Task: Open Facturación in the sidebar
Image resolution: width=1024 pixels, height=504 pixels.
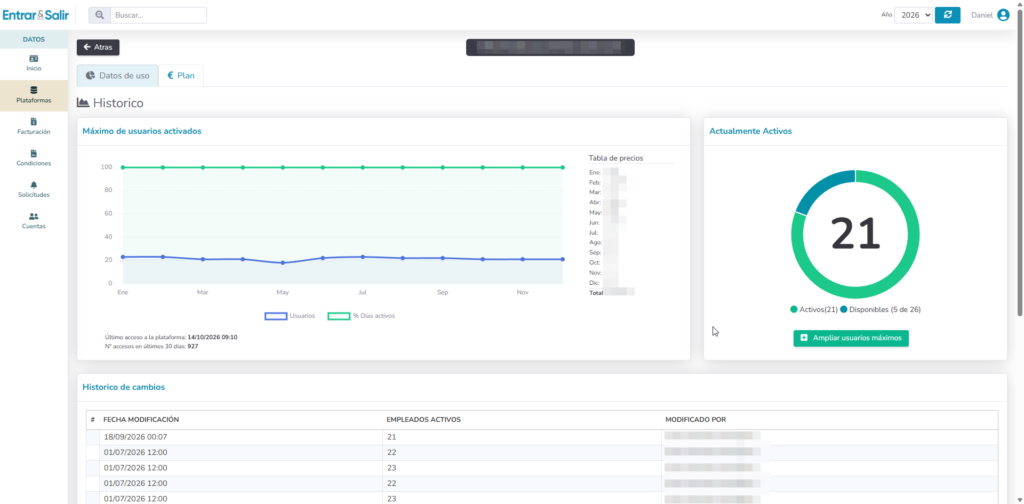Action: pyautogui.click(x=34, y=127)
